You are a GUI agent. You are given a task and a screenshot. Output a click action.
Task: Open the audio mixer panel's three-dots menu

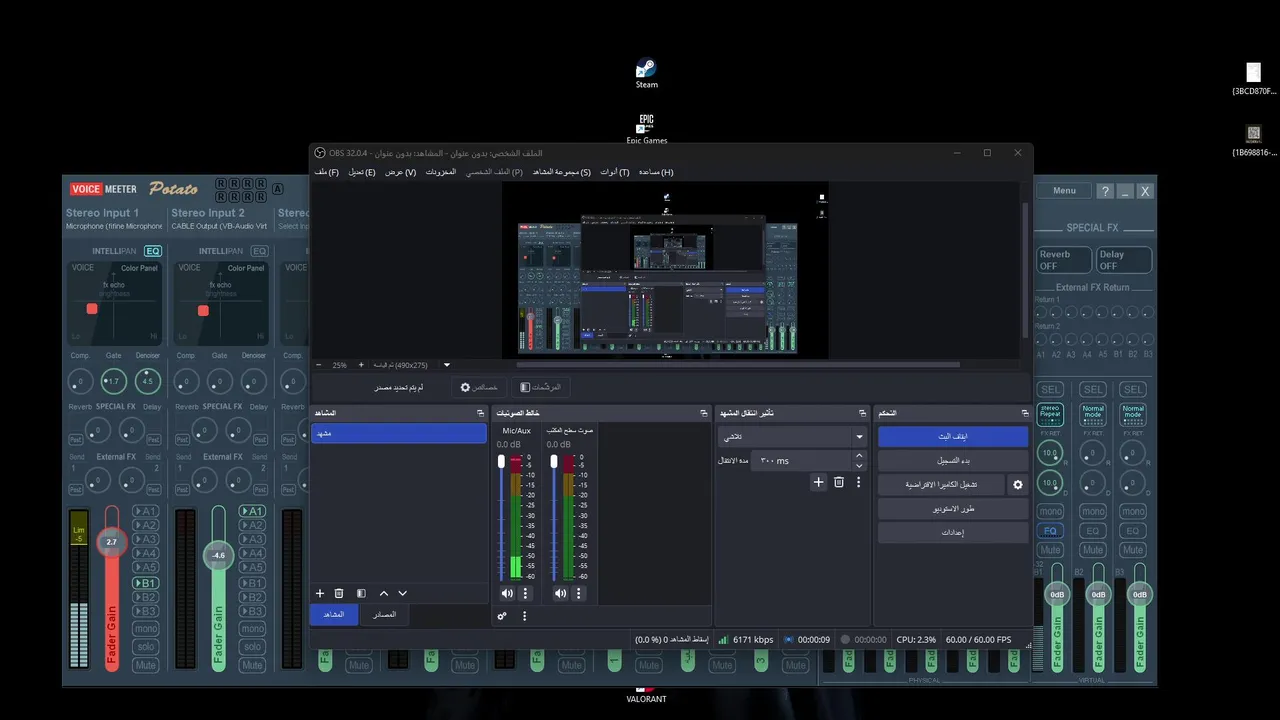point(525,616)
